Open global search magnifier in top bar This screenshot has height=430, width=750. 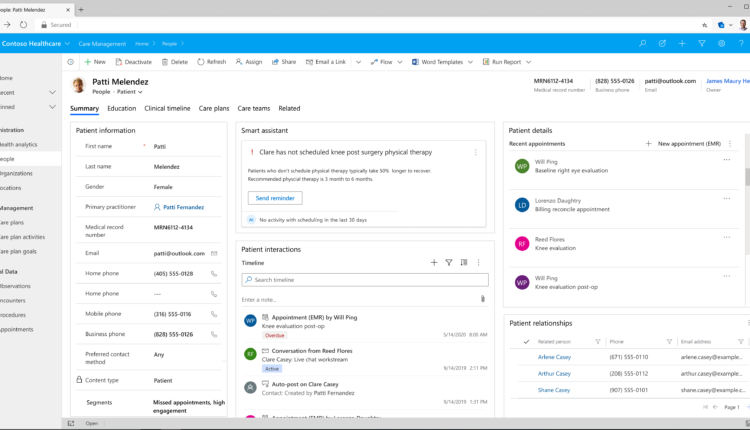642,43
